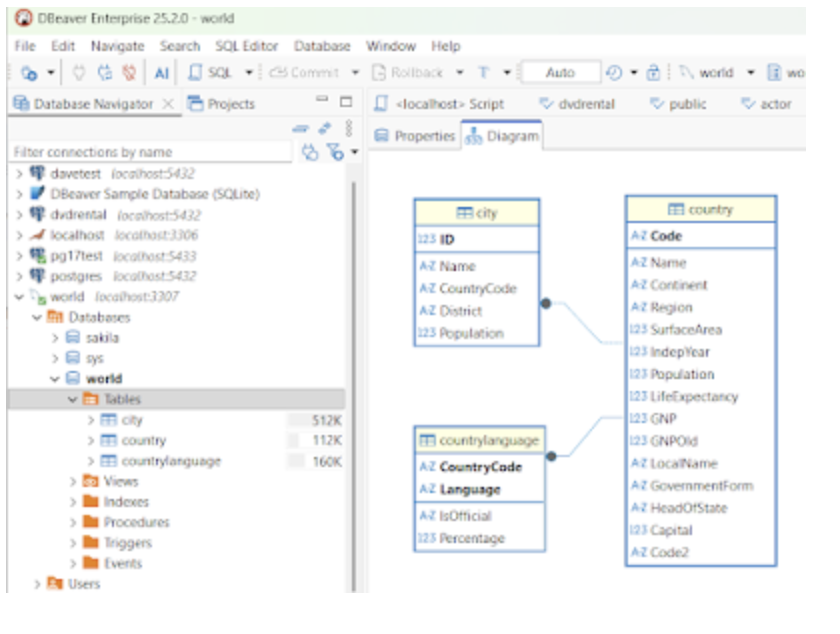Viewport: 840px width, 634px height.
Task: Open a new SQL script editor
Action: pyautogui.click(x=210, y=72)
